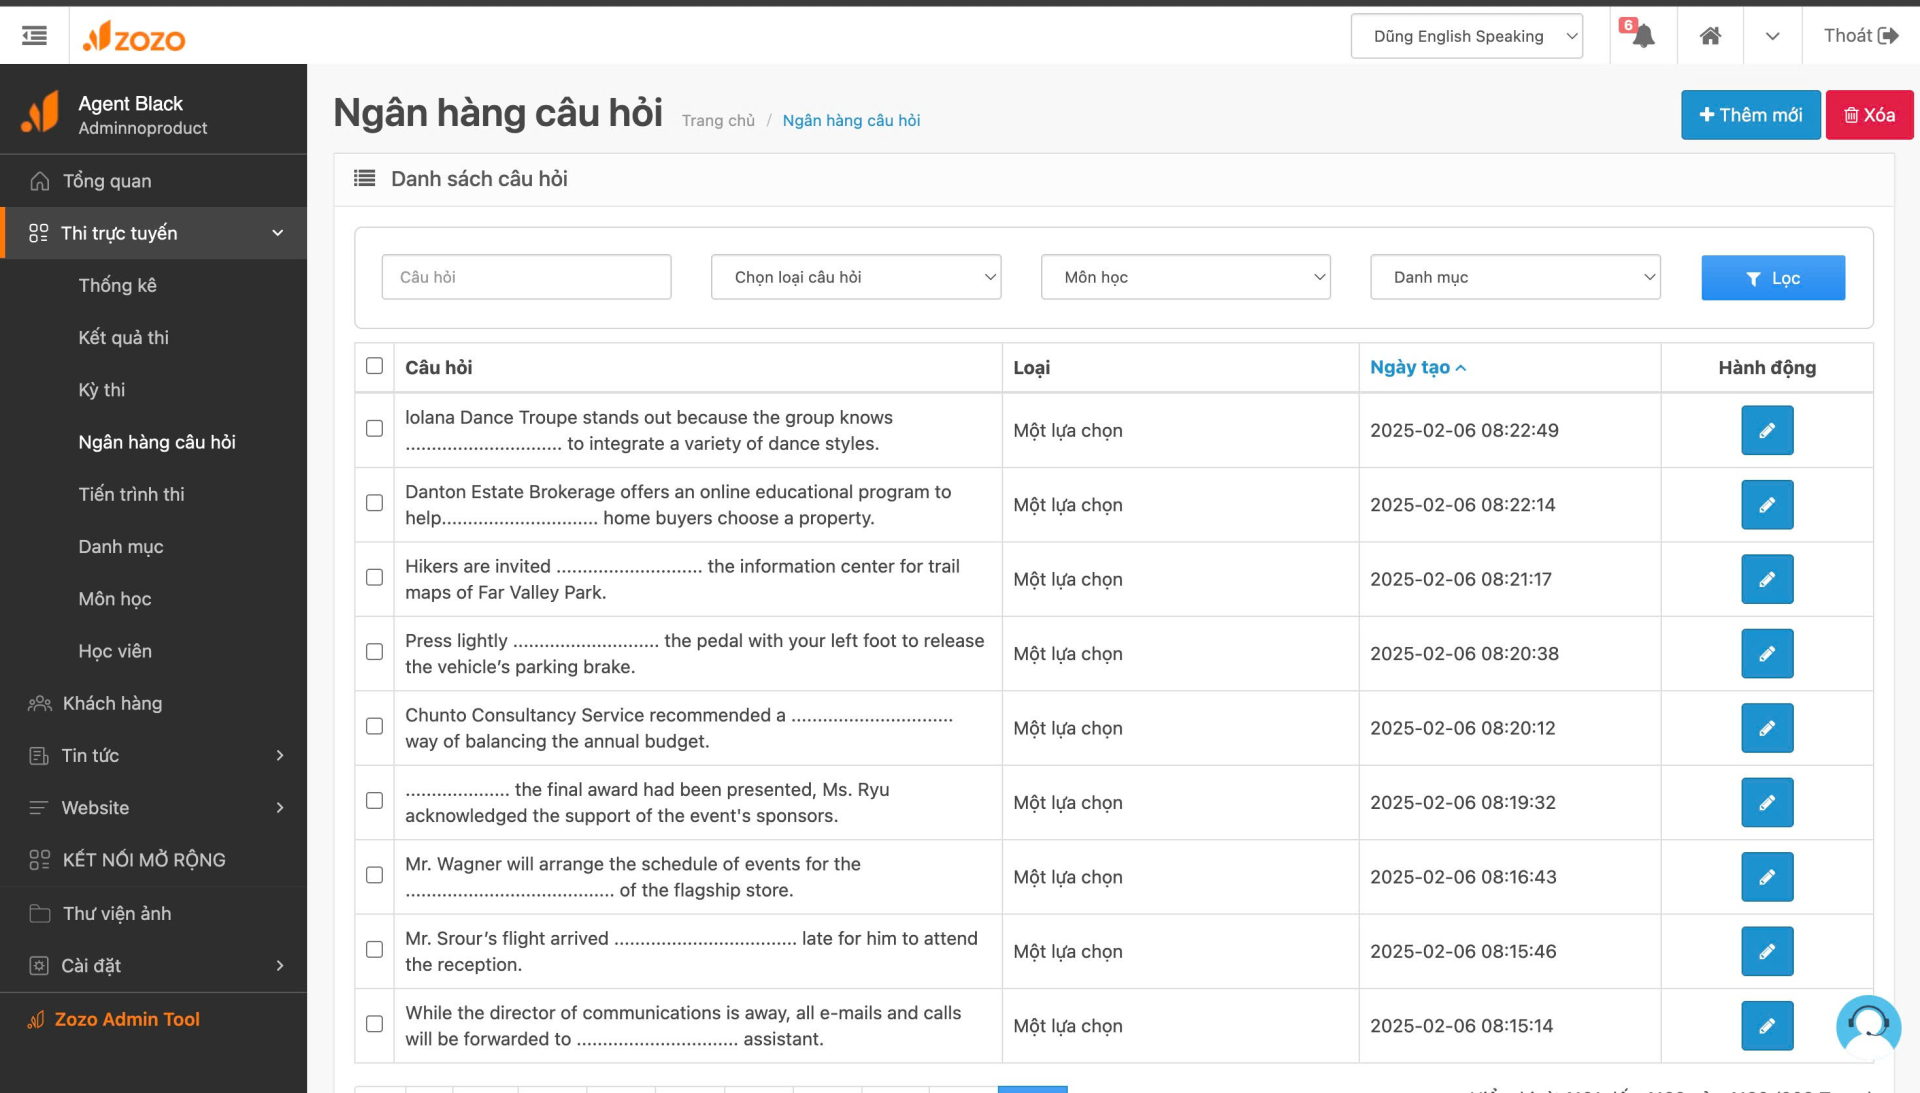1920x1093 pixels.
Task: Check the Chunto Consultancy row checkbox
Action: pyautogui.click(x=374, y=726)
